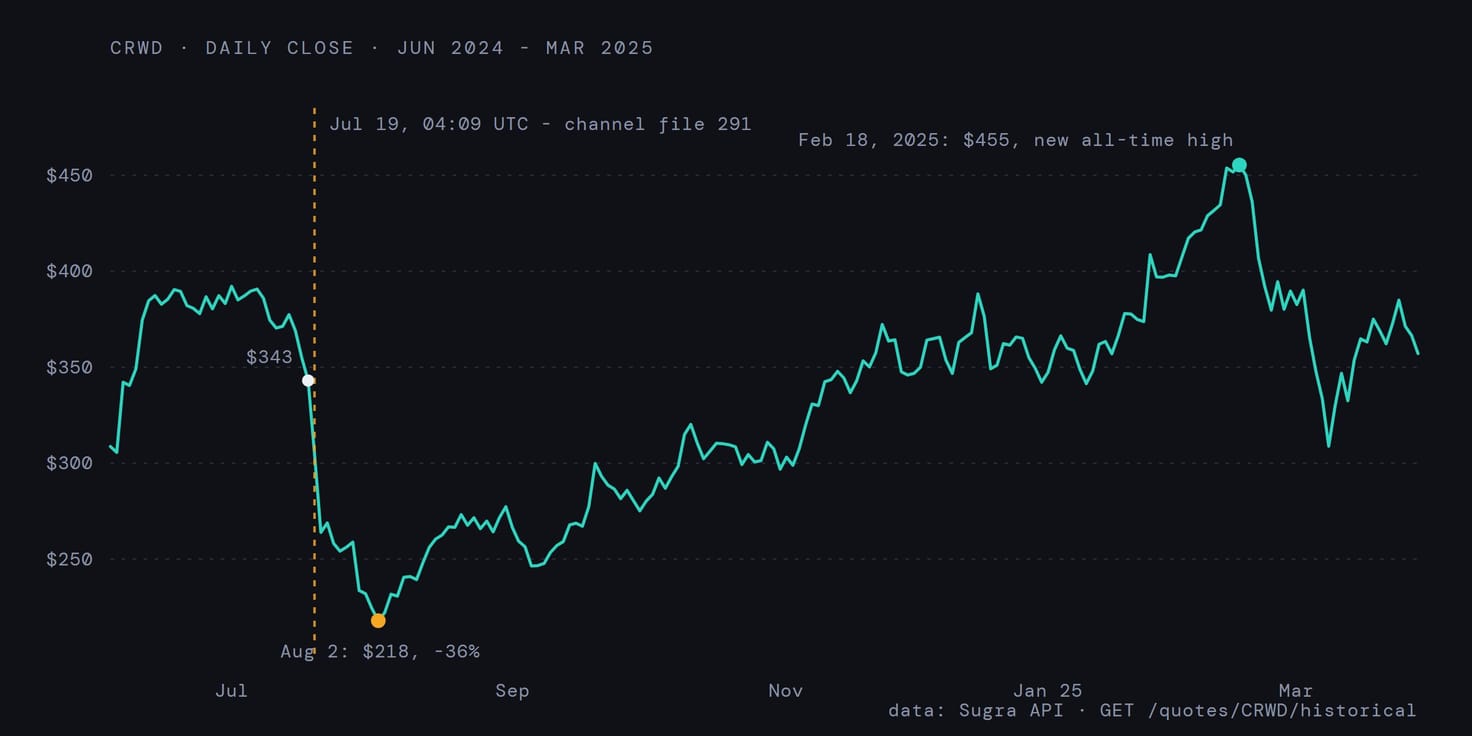Click the "Feb 18, 2025: $455, new all-time high" label

pyautogui.click(x=1016, y=140)
